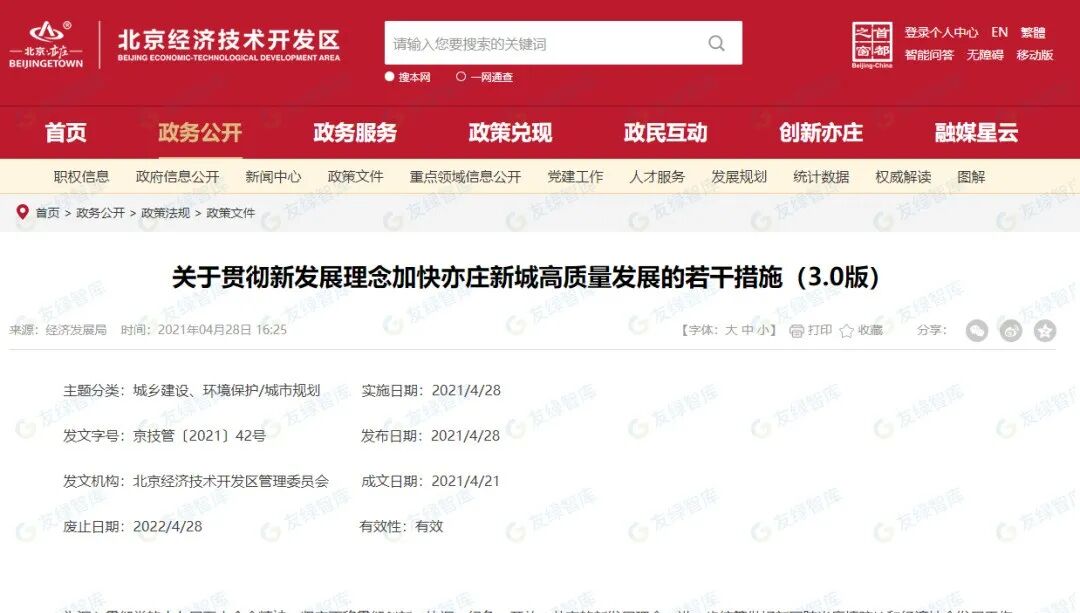Click the 首都之窗 Beijing-China logo icon
The image size is (1080, 613).
point(875,44)
